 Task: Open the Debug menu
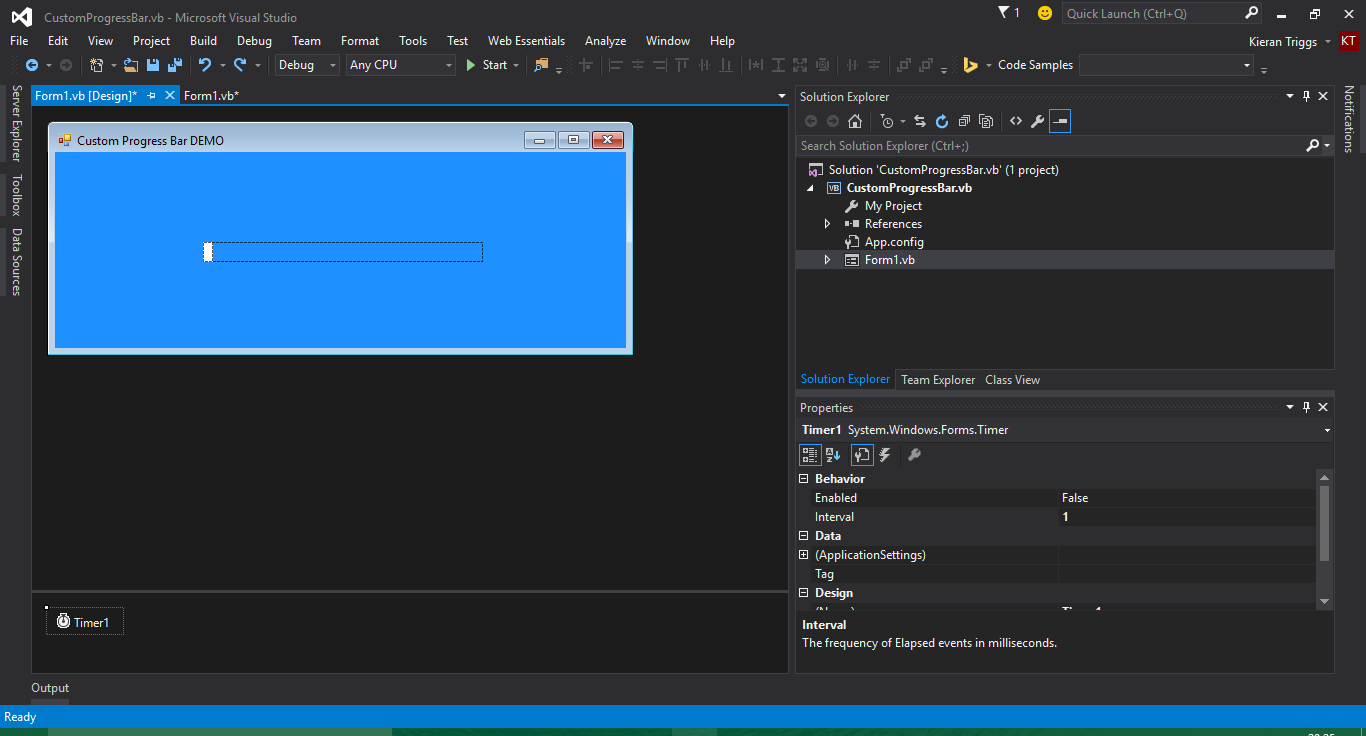pyautogui.click(x=254, y=41)
